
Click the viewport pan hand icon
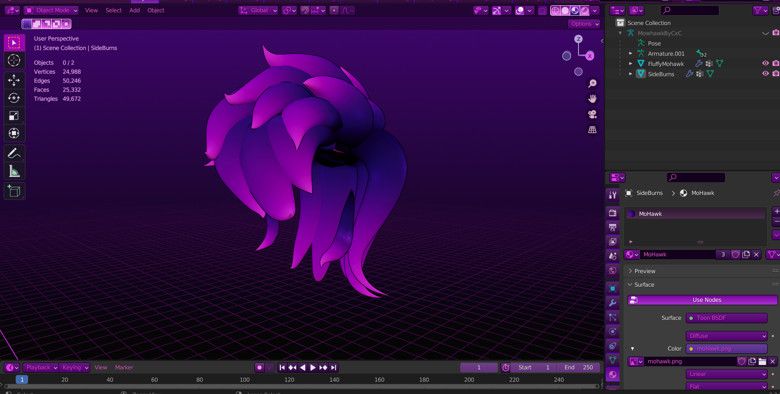click(x=592, y=99)
